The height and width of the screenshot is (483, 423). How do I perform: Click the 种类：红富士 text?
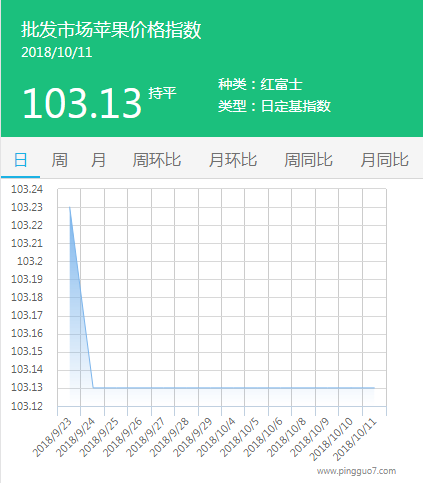pyautogui.click(x=260, y=84)
